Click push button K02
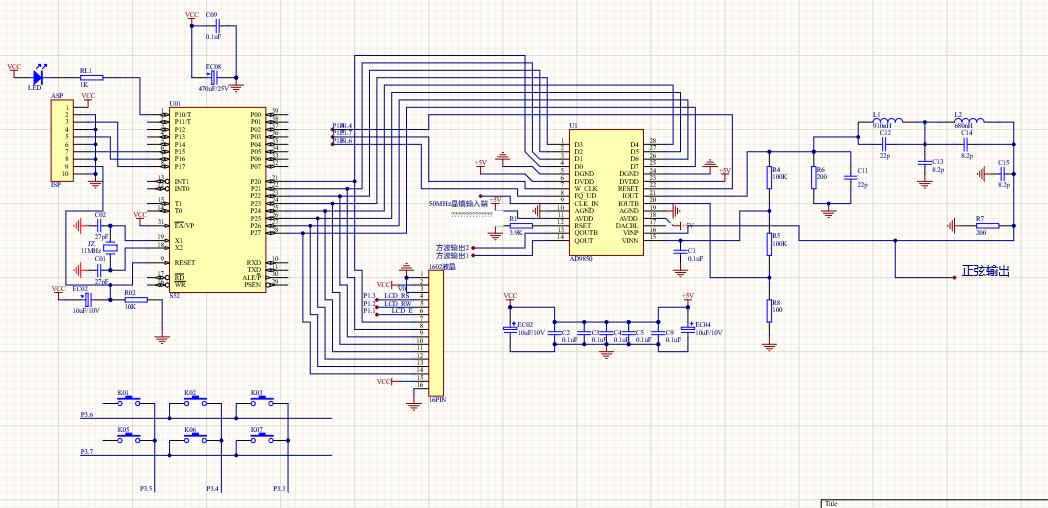This screenshot has width=1048, height=508. click(x=194, y=402)
